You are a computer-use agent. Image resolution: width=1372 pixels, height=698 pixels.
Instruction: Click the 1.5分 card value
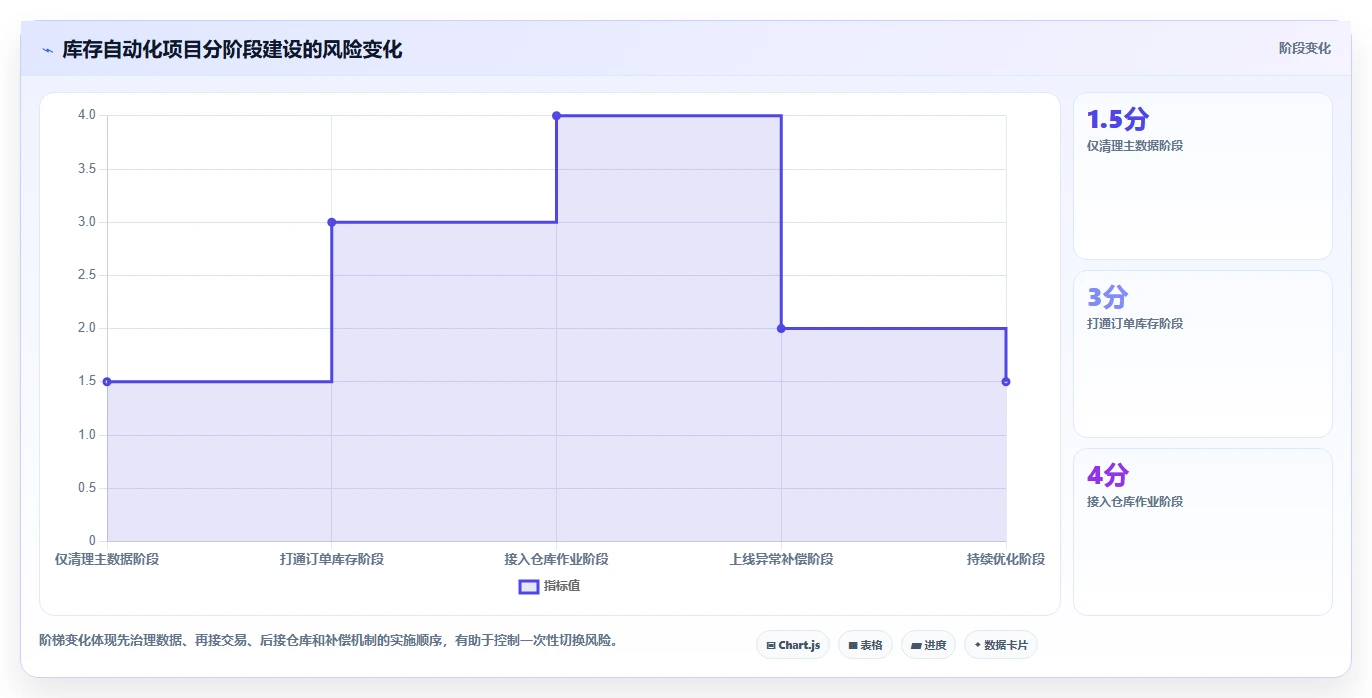click(1118, 119)
